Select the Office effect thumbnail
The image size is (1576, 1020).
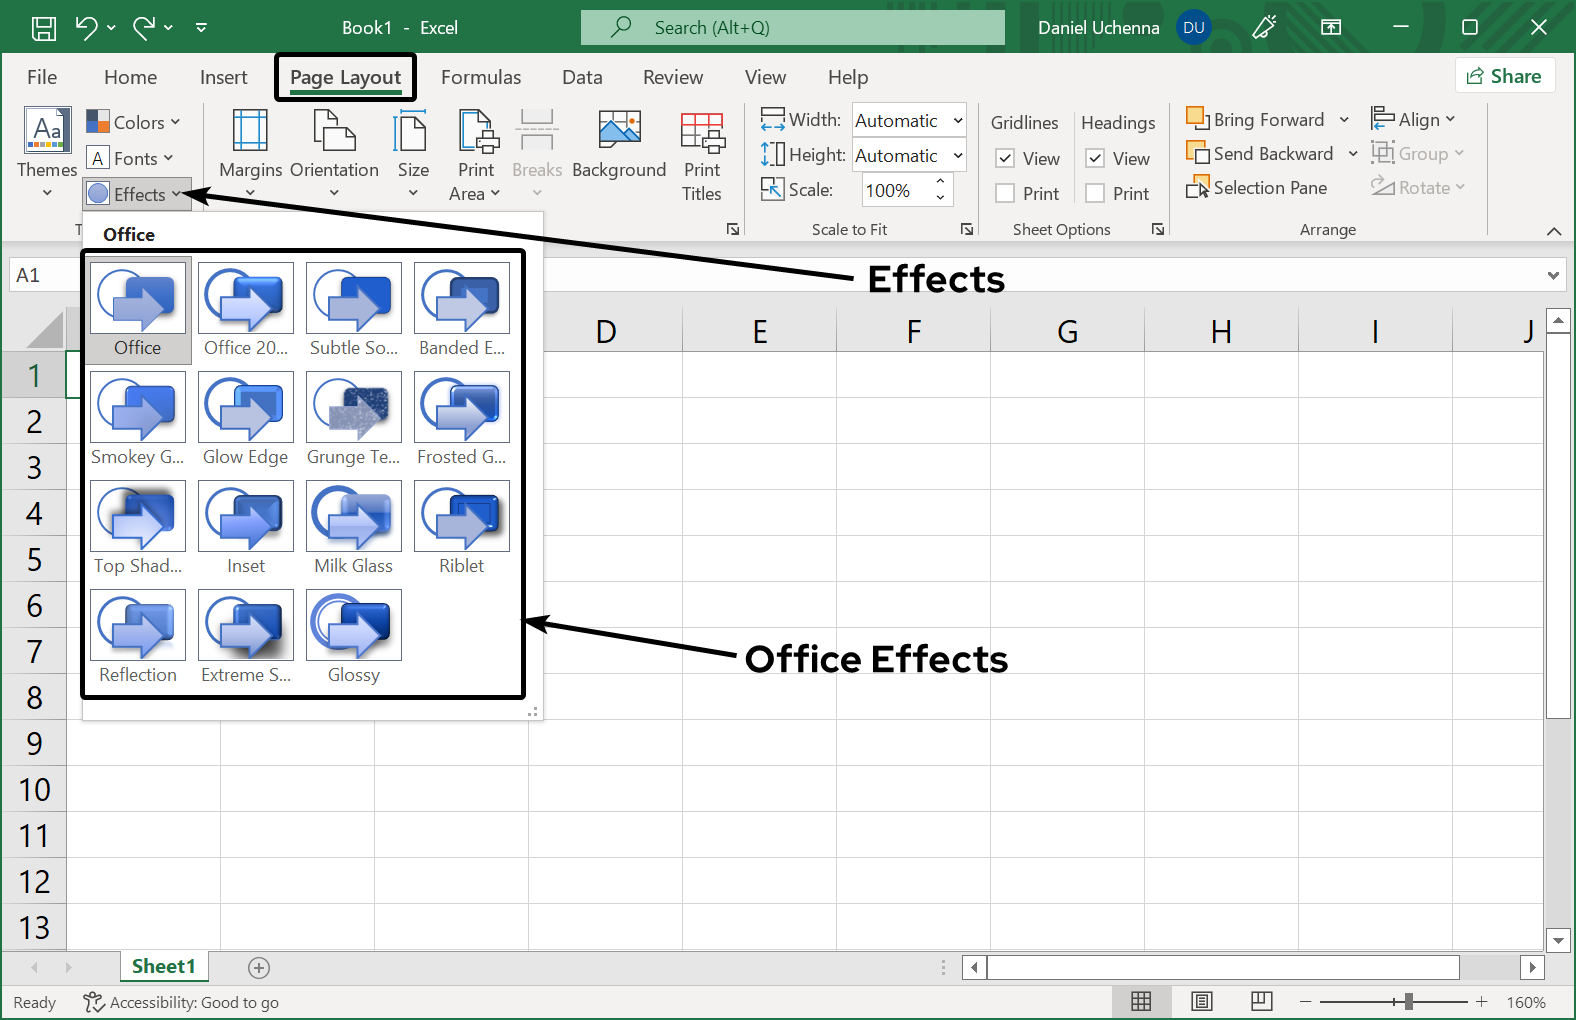[138, 311]
